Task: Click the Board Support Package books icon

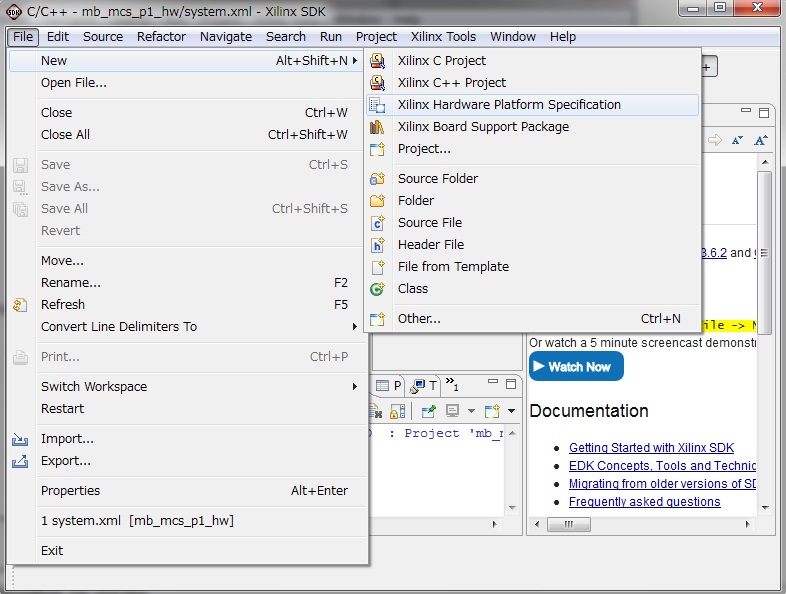Action: tap(377, 127)
